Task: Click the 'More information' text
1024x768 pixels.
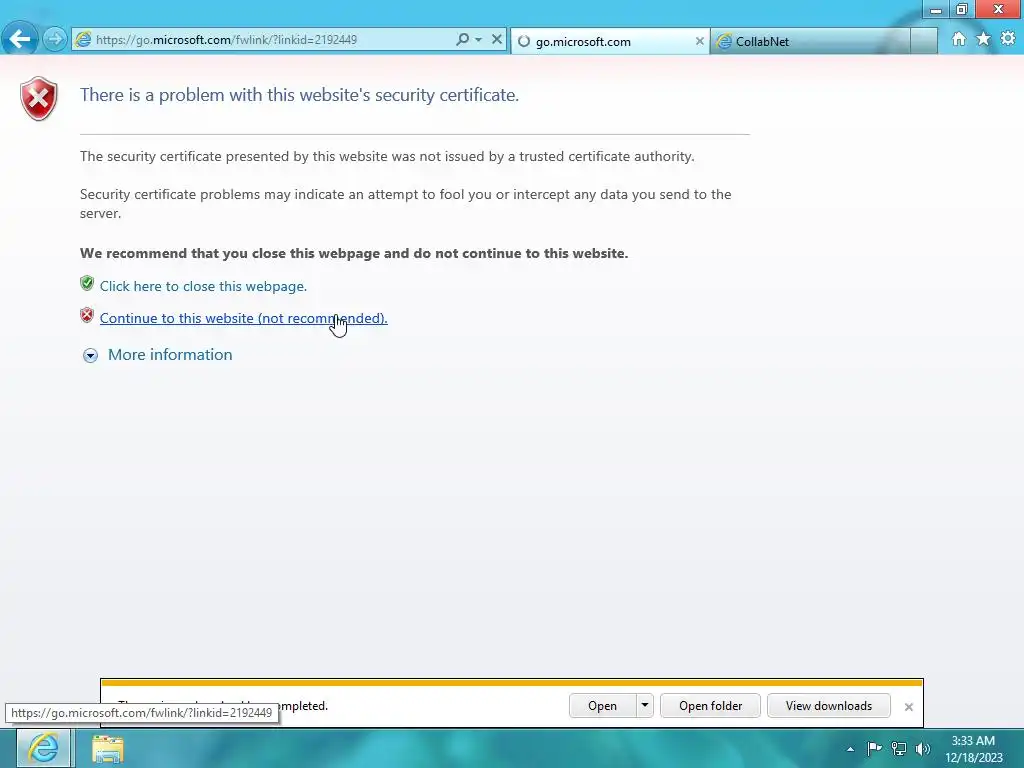Action: coord(170,355)
